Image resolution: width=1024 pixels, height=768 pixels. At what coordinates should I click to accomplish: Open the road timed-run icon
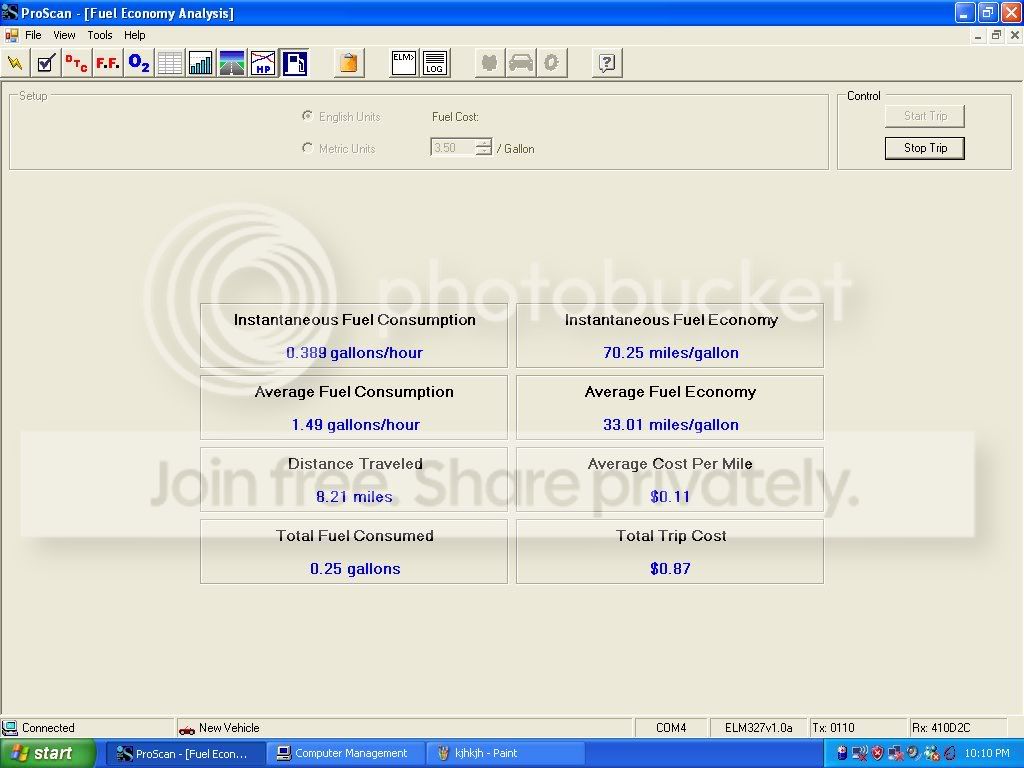232,64
